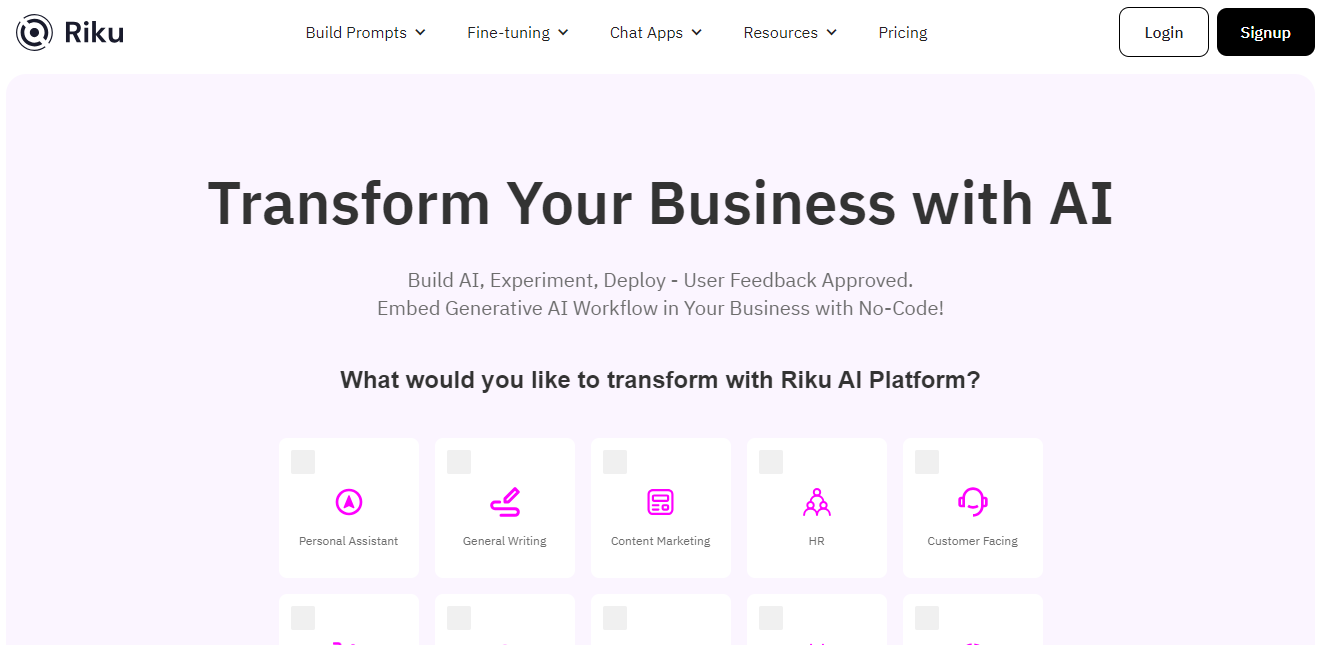Screen dimensions: 1329x645
Task: Click the Customer Facing headset icon
Action: pyautogui.click(x=972, y=501)
